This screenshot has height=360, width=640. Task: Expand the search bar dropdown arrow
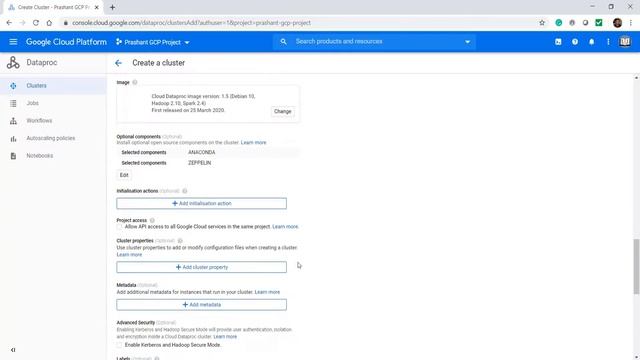click(x=467, y=42)
